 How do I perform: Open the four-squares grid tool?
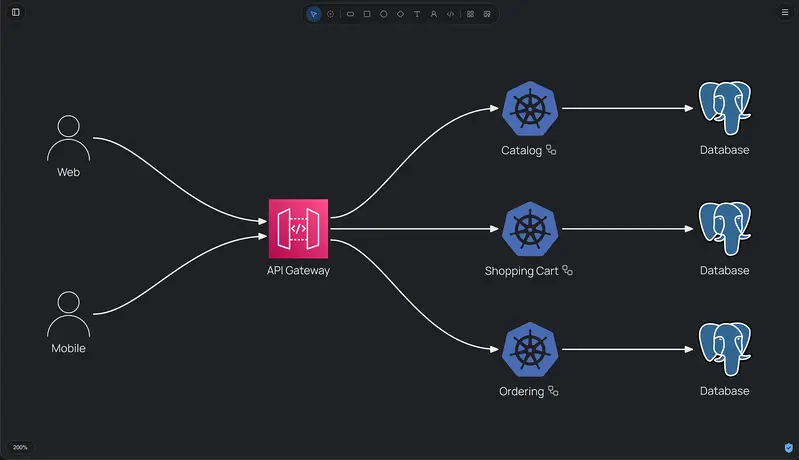click(470, 14)
